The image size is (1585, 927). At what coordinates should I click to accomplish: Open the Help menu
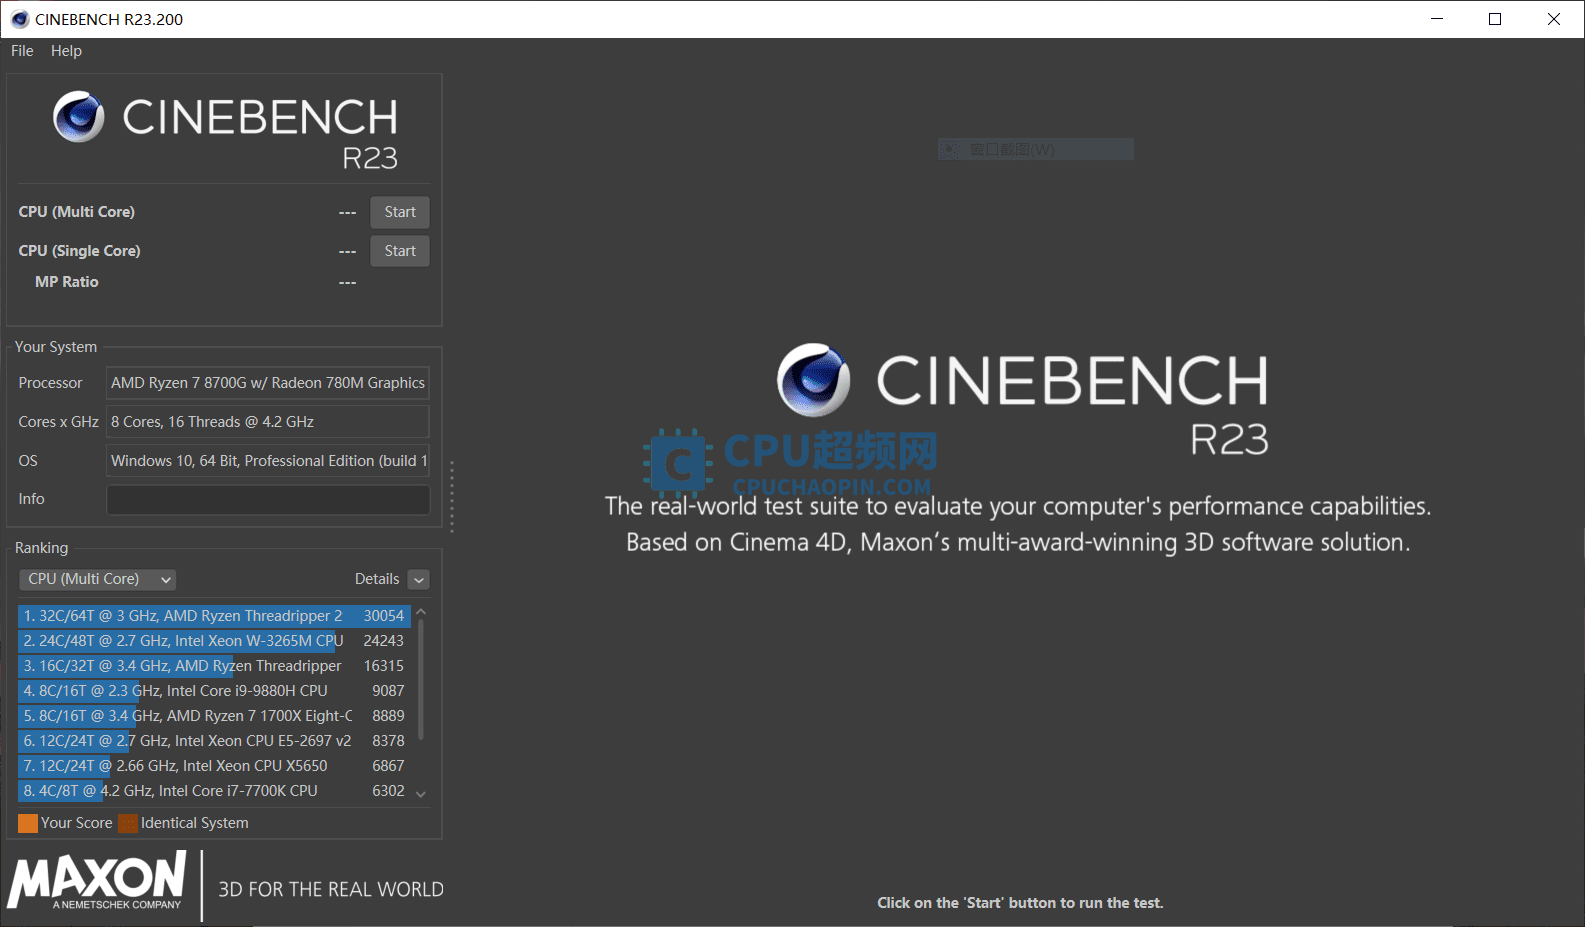(x=66, y=51)
